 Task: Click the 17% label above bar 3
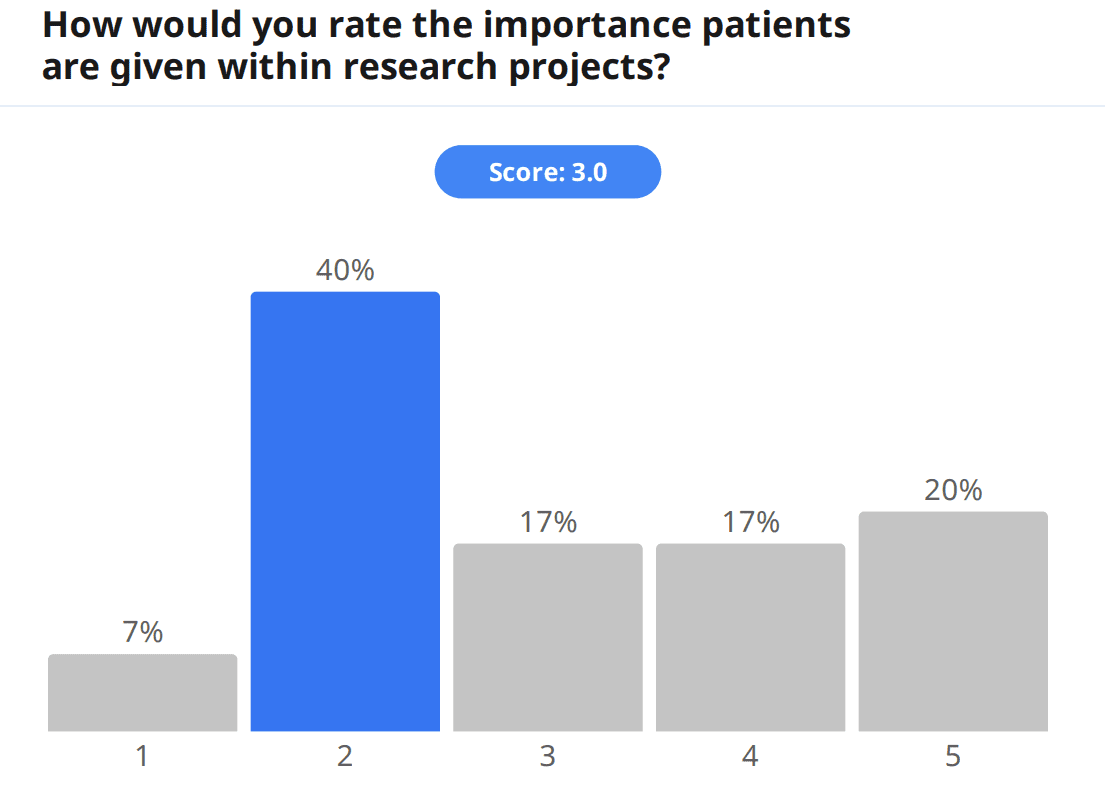(547, 522)
